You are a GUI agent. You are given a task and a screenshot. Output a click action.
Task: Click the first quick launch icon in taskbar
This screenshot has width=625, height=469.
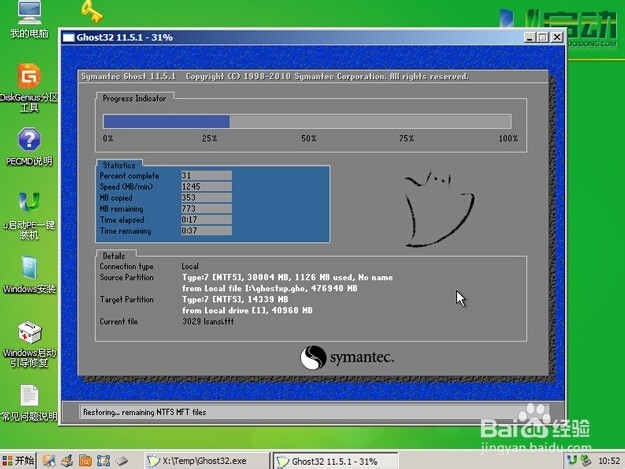(49, 461)
